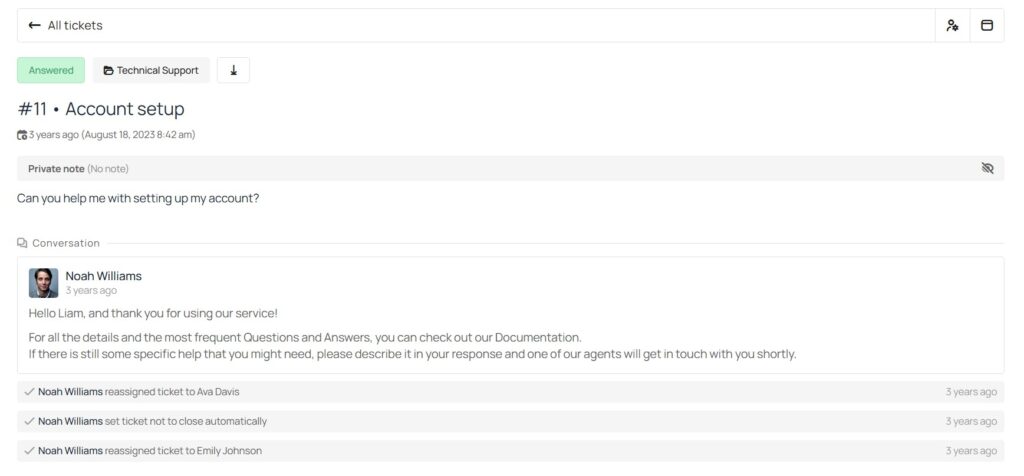Open the Technical Support category selector
Image resolution: width=1024 pixels, height=476 pixels.
(x=151, y=70)
